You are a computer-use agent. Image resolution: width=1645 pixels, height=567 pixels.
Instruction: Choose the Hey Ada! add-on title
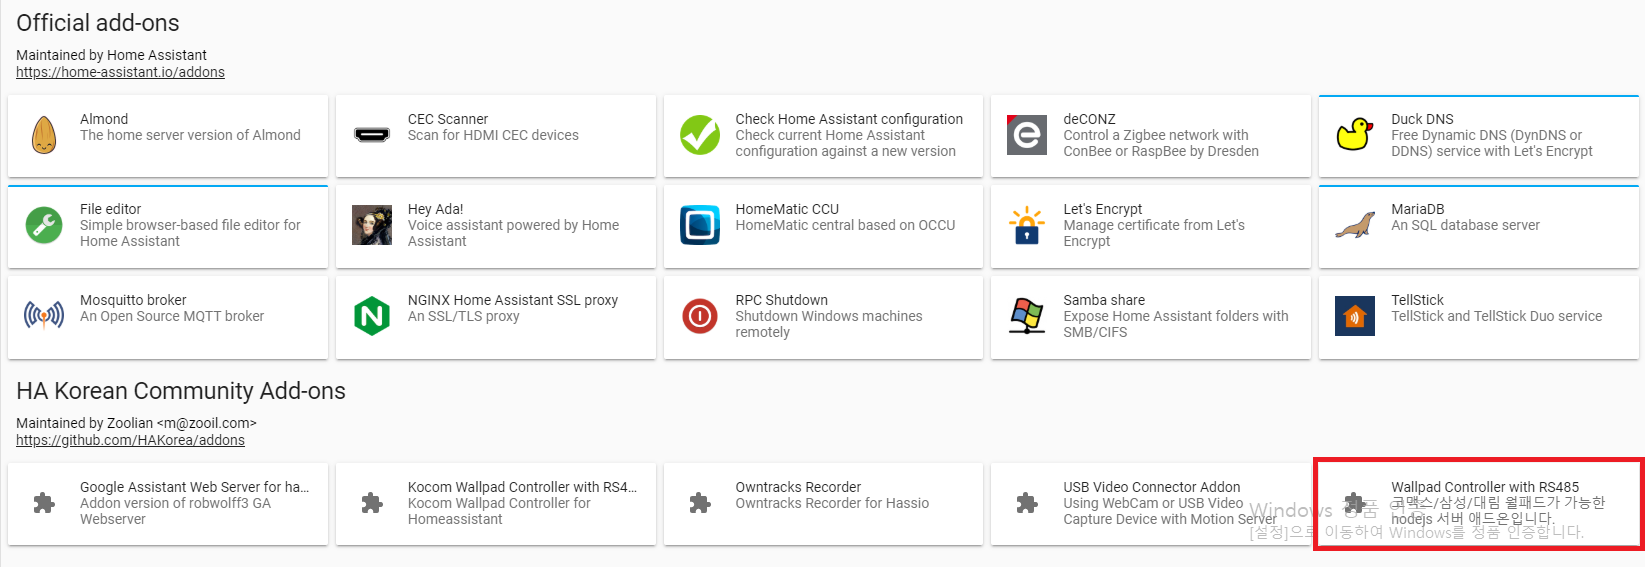tap(435, 209)
